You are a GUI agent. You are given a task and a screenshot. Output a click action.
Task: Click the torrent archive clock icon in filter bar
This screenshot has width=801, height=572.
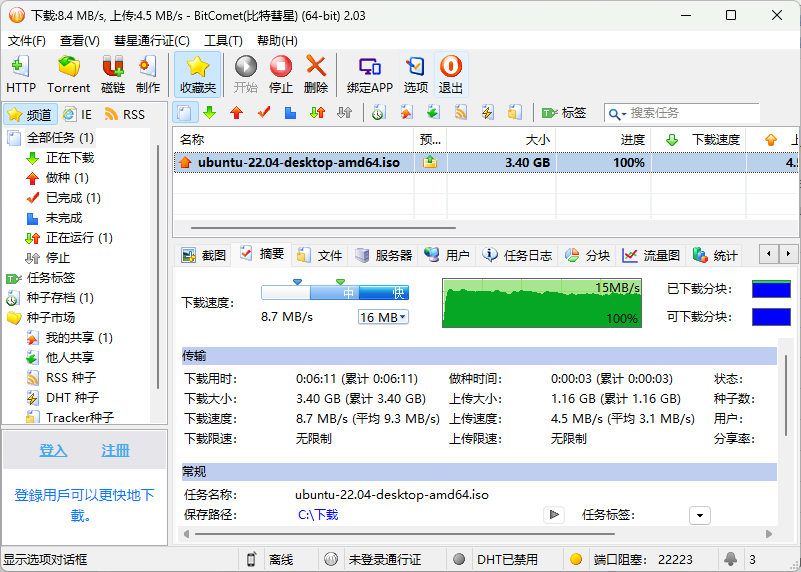tap(378, 113)
